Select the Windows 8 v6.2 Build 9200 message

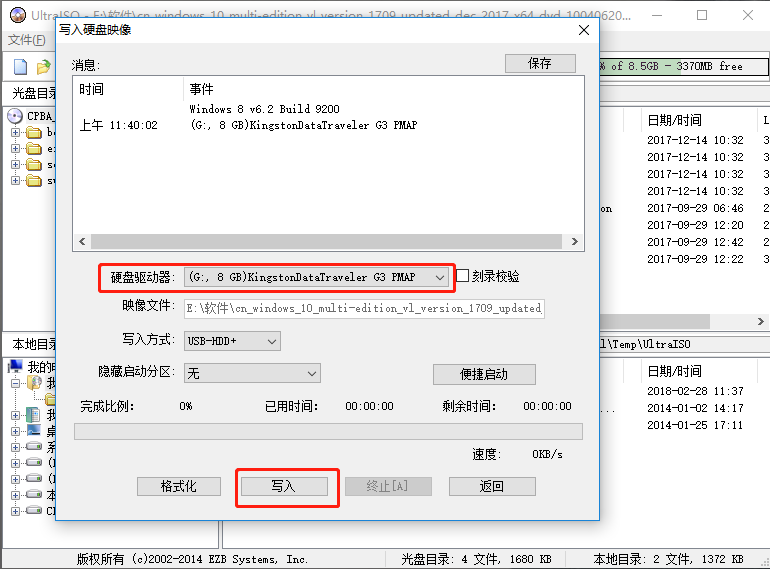coord(264,109)
